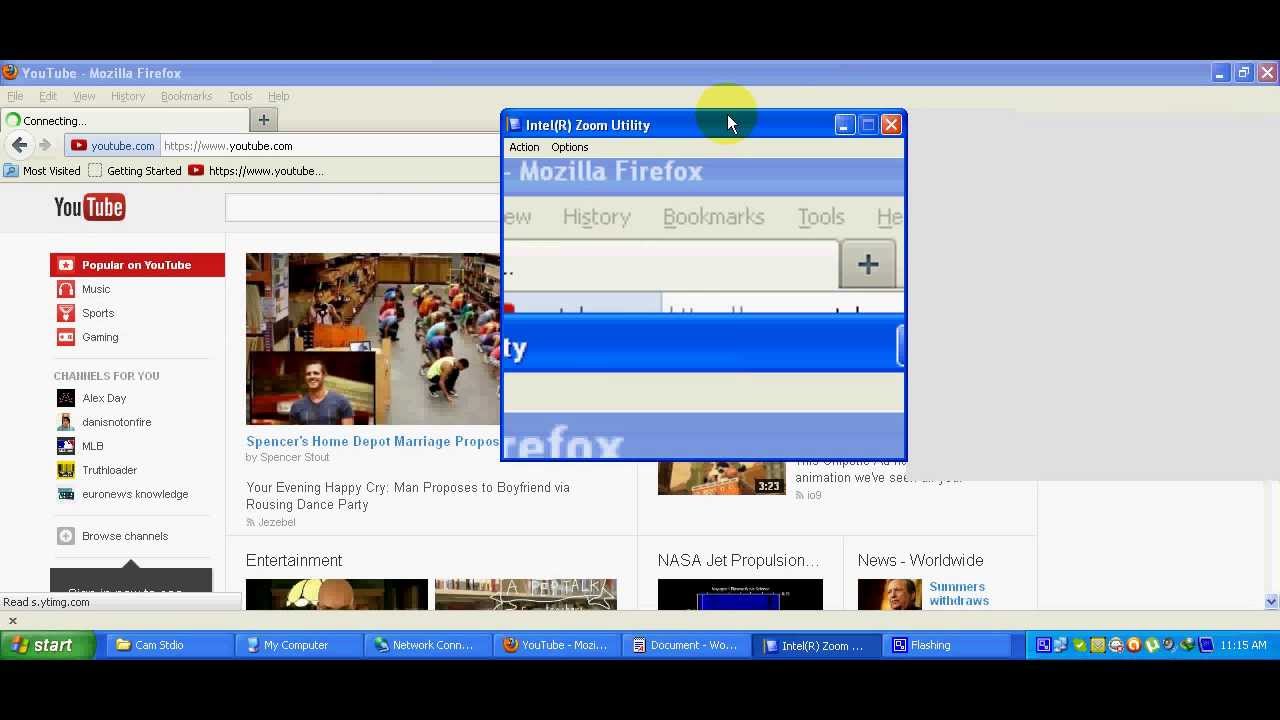Image resolution: width=1280 pixels, height=720 pixels.
Task: Click the page scrollbar down arrow
Action: pos(1271,602)
